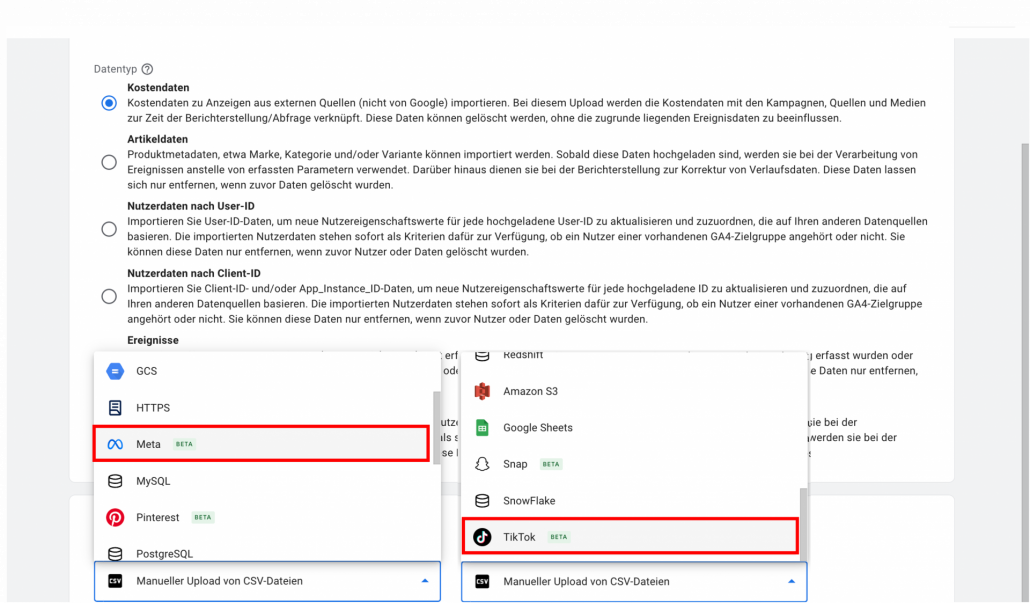Choose Nutzerdaten nach User-ID radio button
The image size is (1030, 603).
click(108, 229)
